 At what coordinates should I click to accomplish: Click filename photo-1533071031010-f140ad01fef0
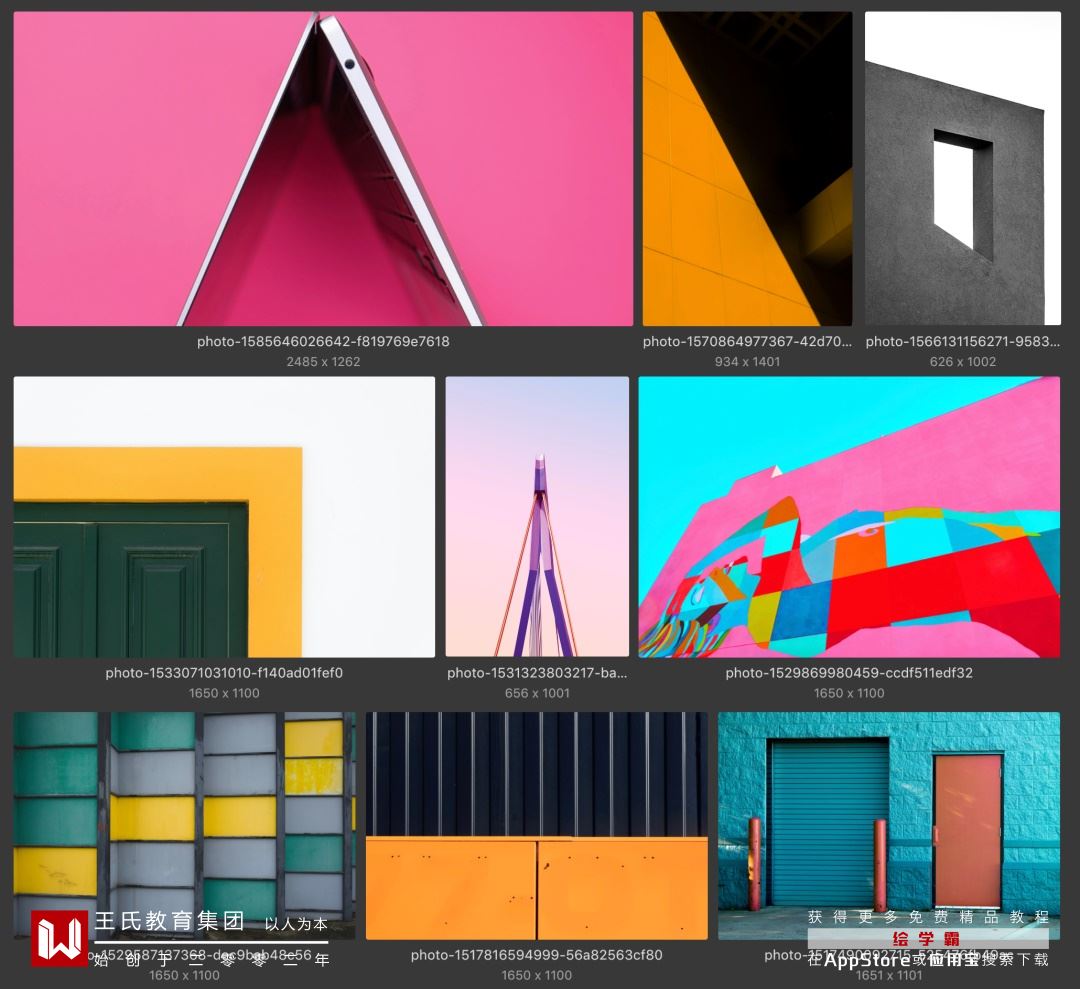pos(224,673)
